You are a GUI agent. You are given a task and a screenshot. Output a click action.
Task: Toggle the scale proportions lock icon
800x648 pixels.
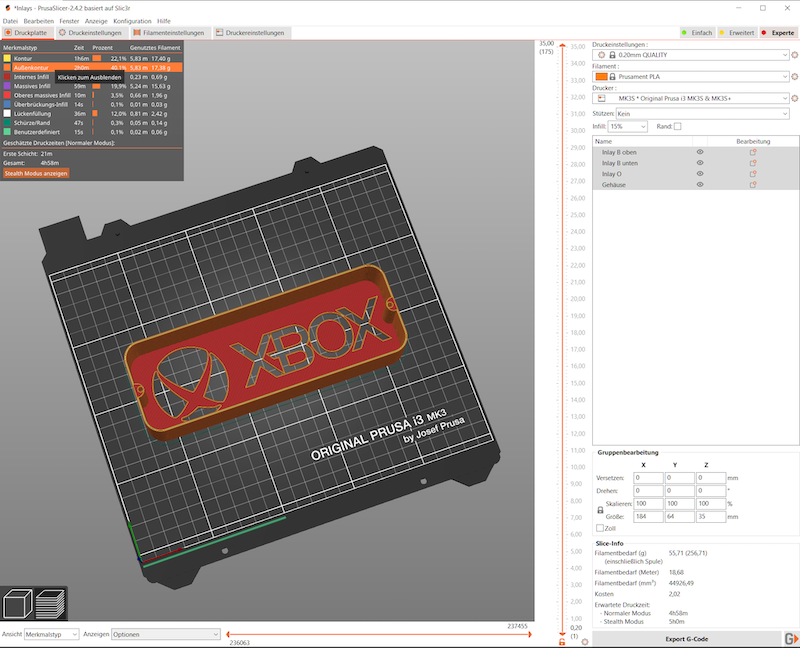tap(600, 510)
